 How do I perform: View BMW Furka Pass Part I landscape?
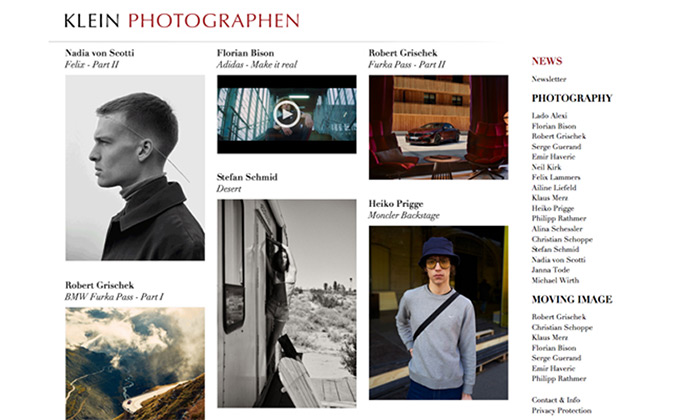[x=135, y=363]
